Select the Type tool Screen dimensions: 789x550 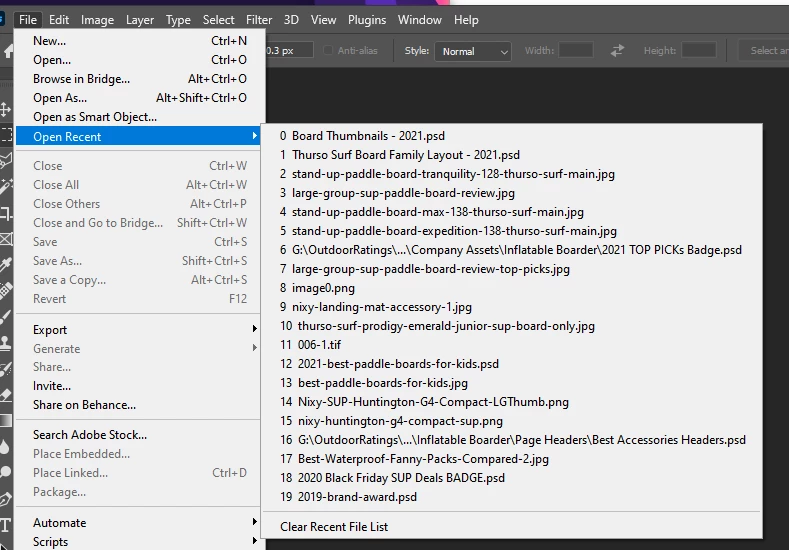click(5, 525)
